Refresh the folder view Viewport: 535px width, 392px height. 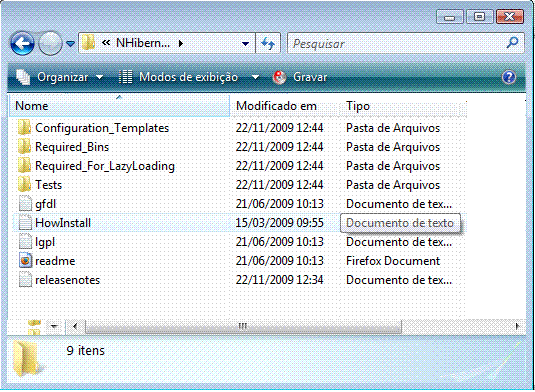coord(268,43)
